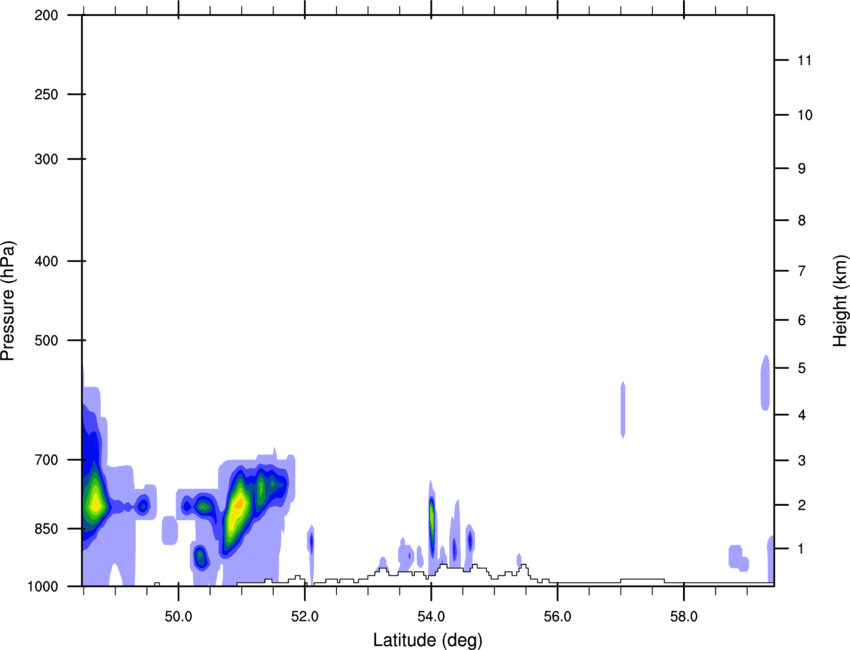850x650 pixels.
Task: Click the 10 km height tick label
Action: coord(805,115)
